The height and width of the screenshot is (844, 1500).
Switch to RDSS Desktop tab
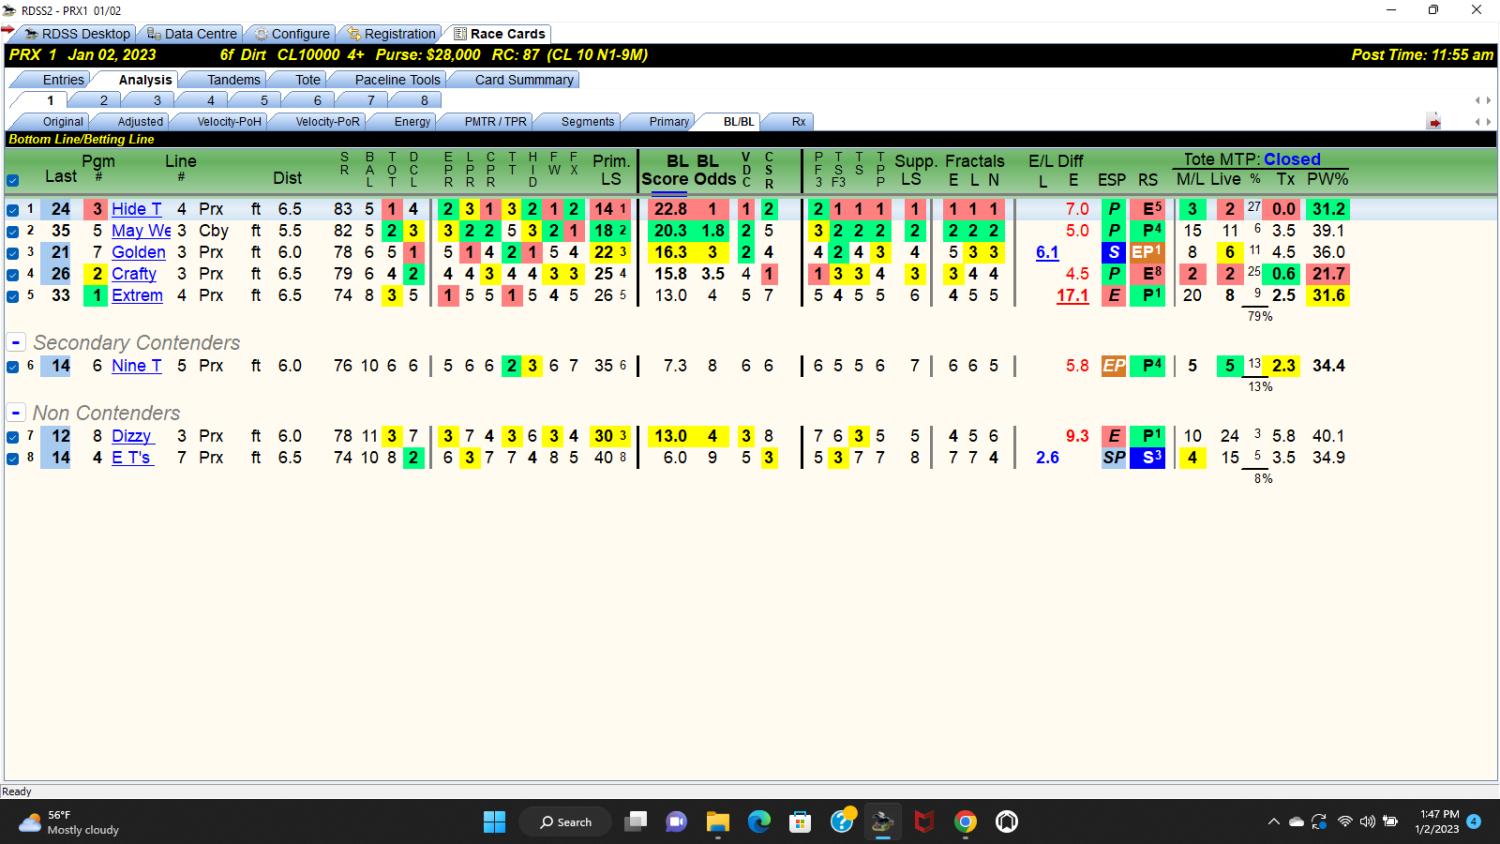[x=77, y=34]
